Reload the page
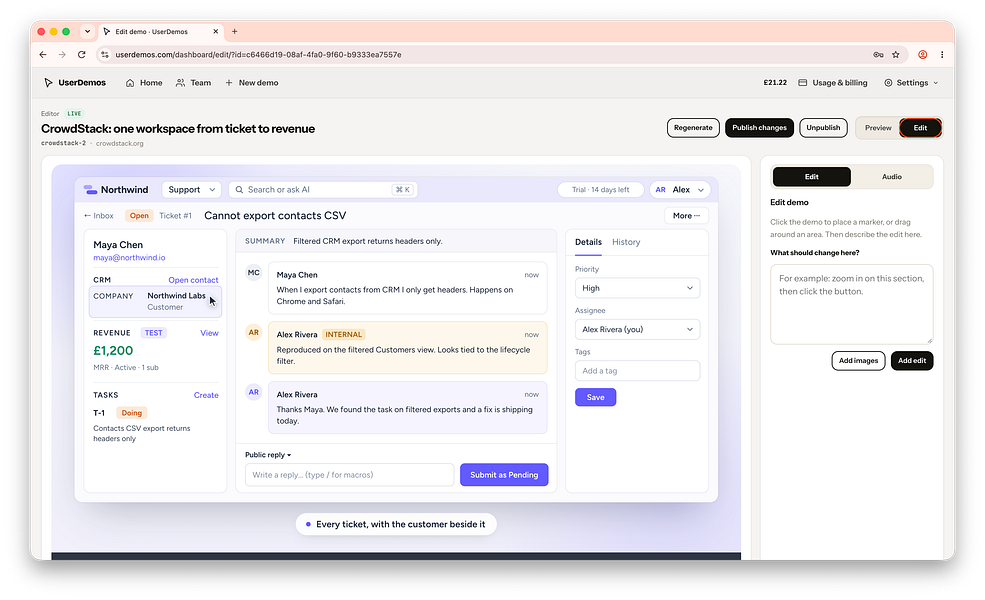This screenshot has width=985, height=600. (82, 55)
